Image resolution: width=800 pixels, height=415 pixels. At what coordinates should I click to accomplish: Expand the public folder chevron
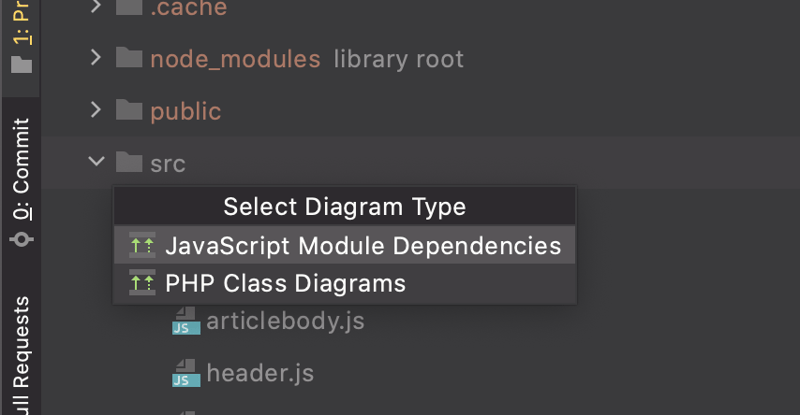(x=96, y=111)
